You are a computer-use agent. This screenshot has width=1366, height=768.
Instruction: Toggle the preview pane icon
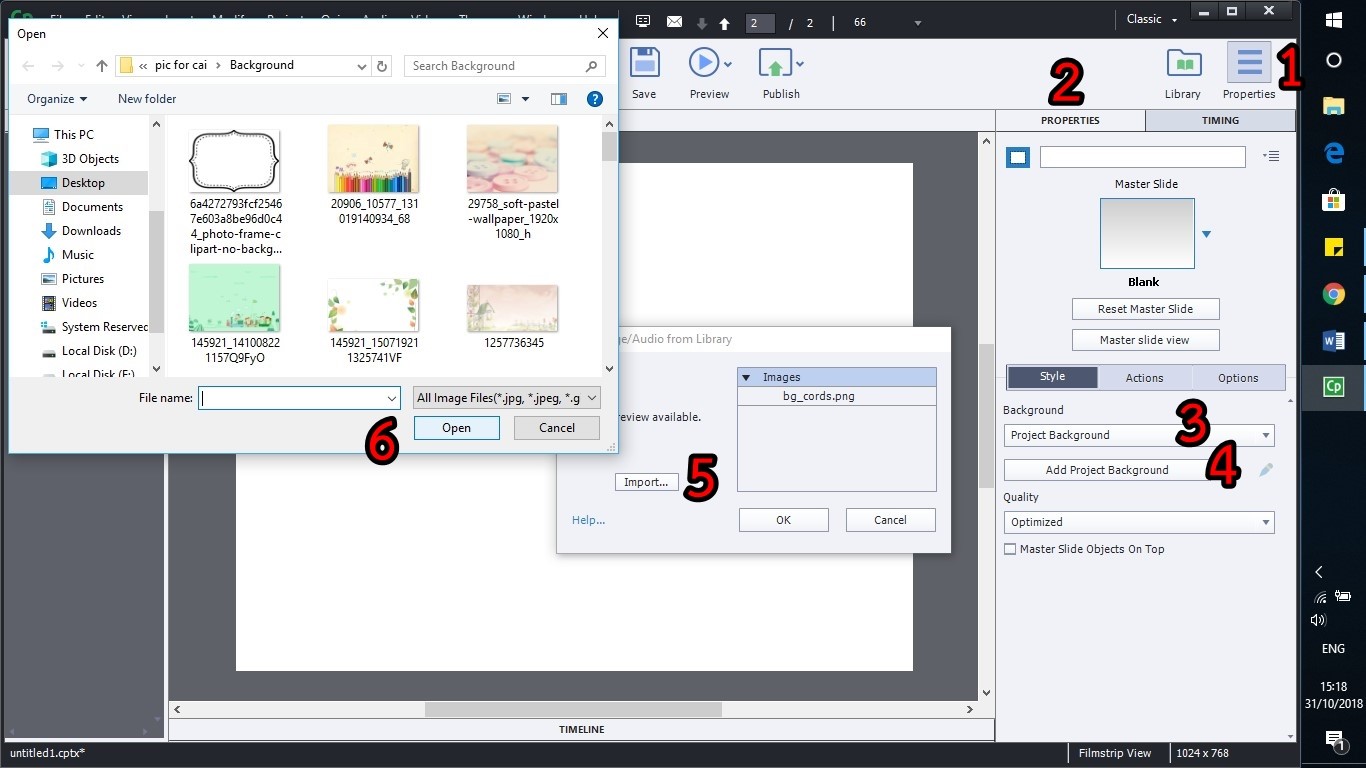tap(559, 99)
